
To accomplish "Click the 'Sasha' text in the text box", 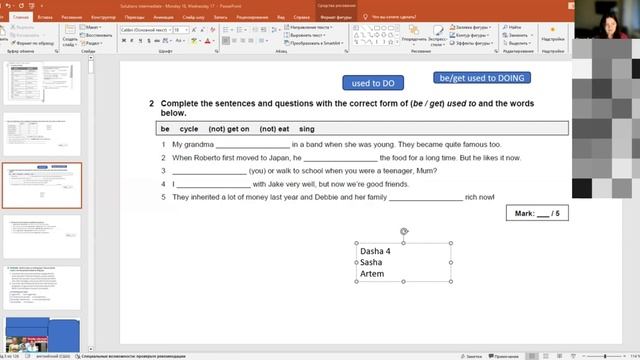I will [371, 262].
